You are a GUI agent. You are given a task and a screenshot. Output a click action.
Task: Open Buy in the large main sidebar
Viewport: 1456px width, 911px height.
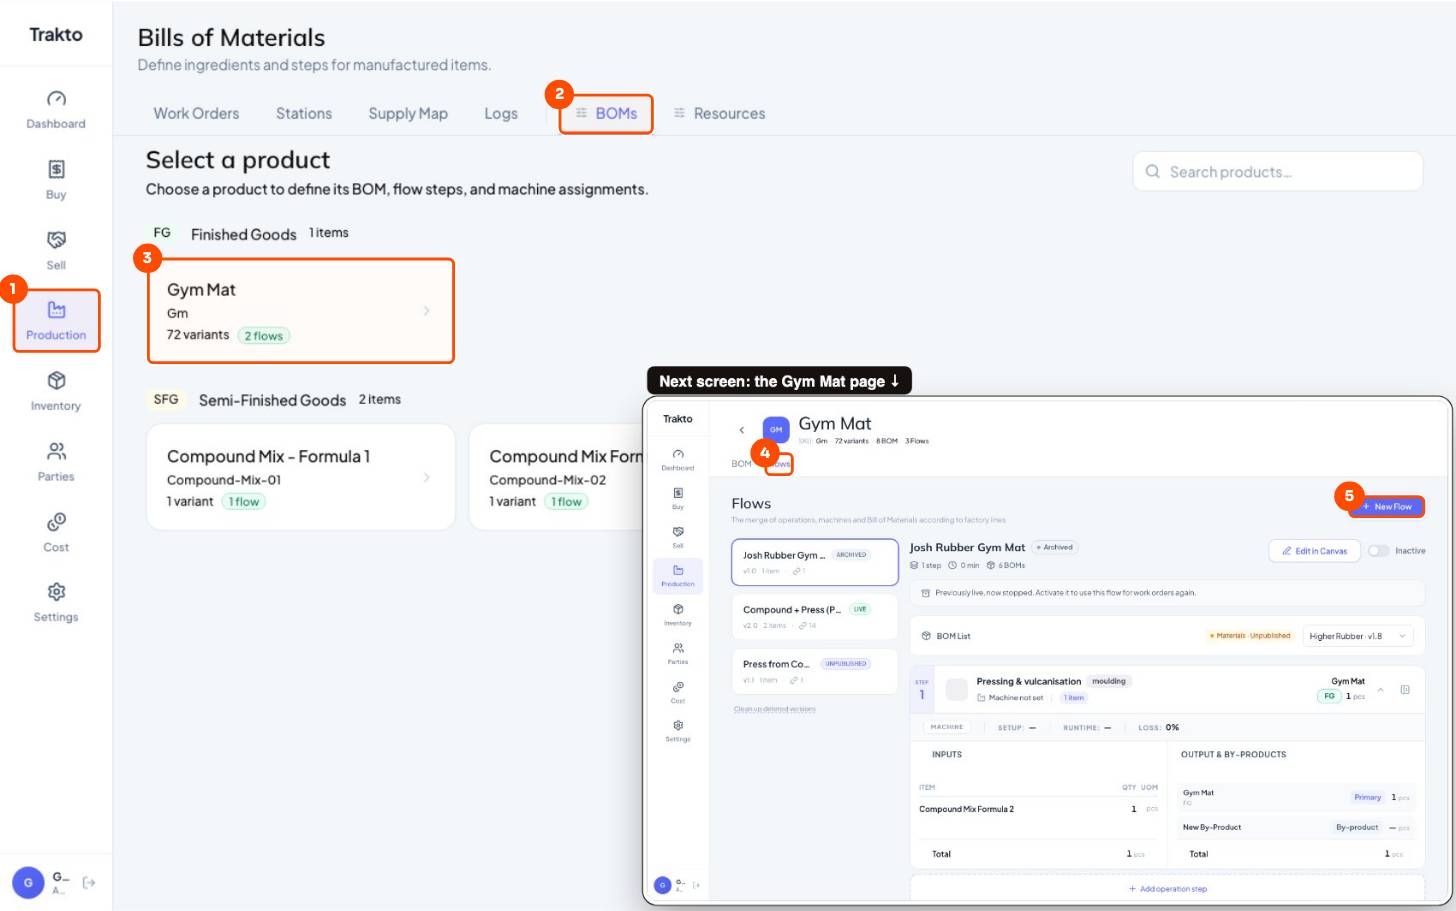click(56, 181)
